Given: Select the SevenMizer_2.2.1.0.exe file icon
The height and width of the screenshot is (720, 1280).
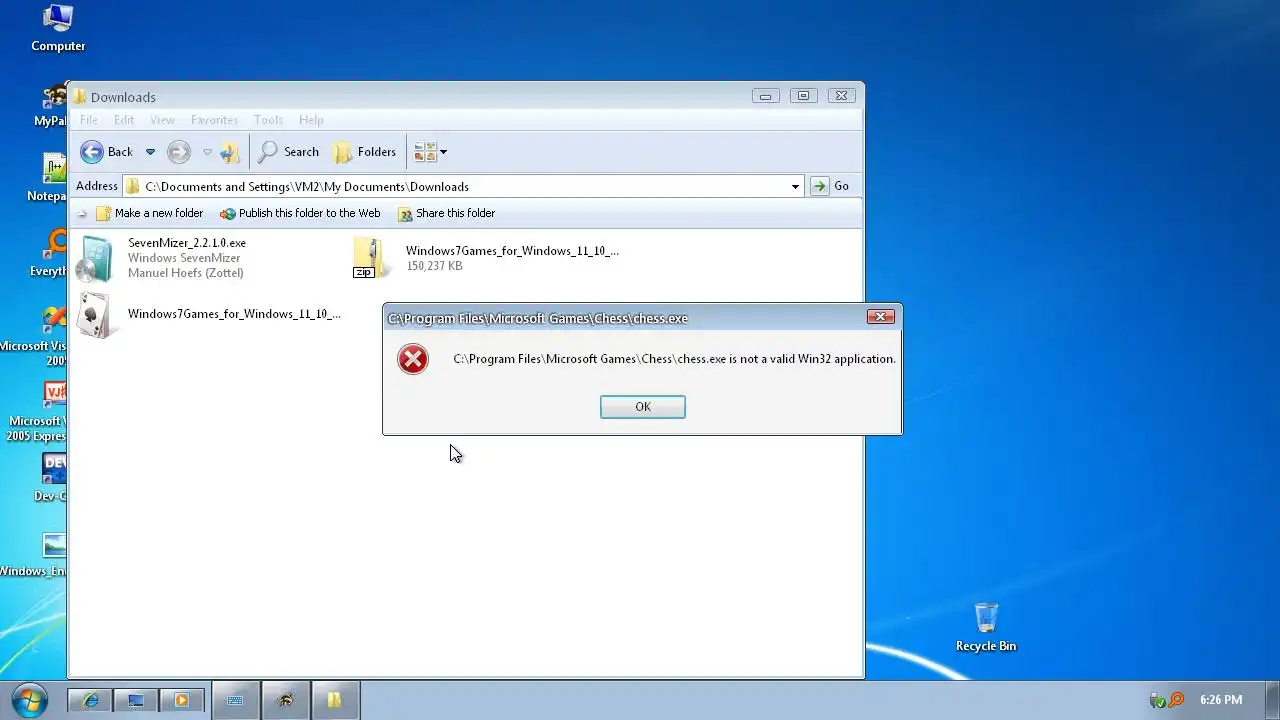Looking at the screenshot, I should point(96,259).
